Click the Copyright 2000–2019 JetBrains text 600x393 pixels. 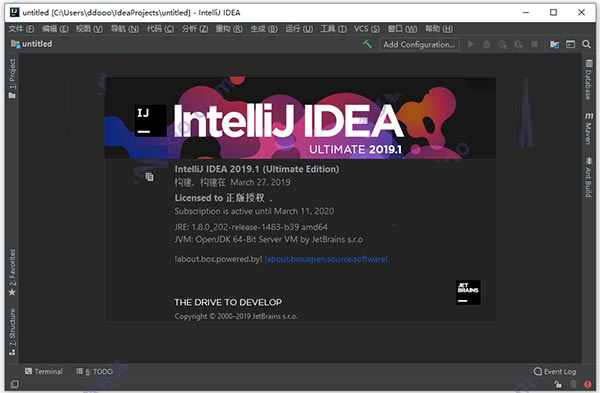(236, 316)
